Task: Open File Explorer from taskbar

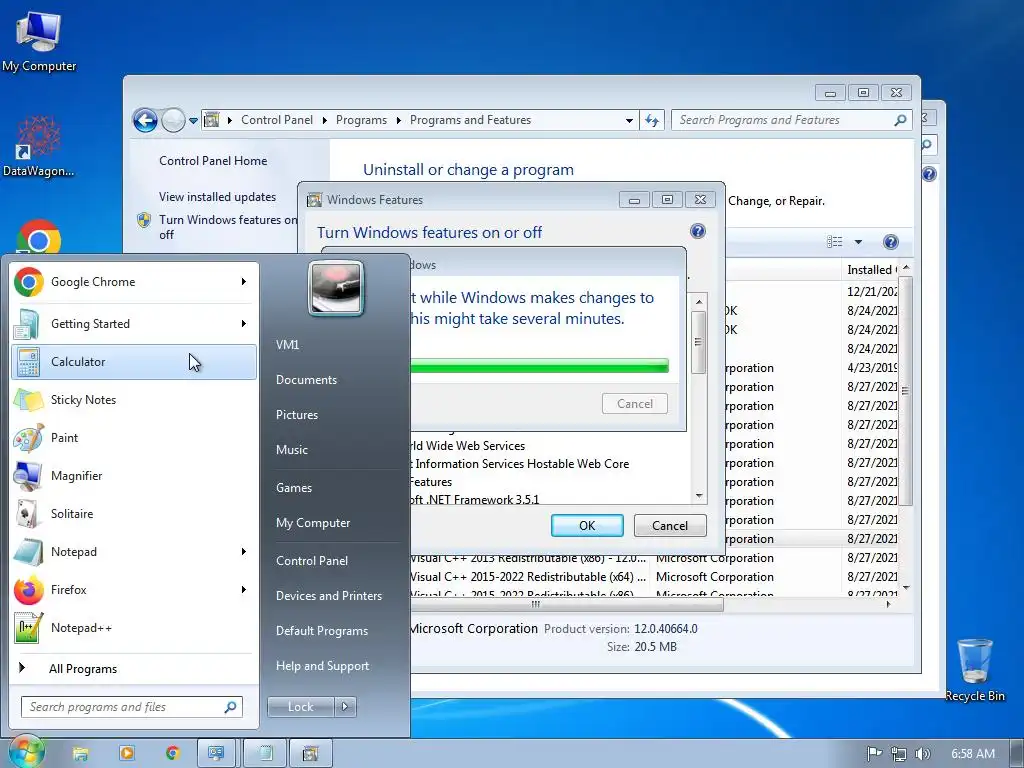Action: 80,754
